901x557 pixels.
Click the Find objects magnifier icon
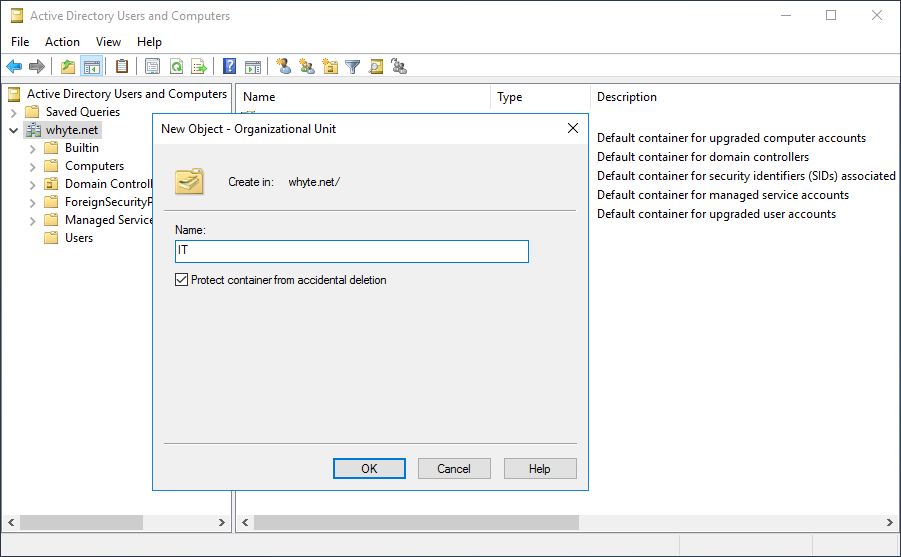376,67
